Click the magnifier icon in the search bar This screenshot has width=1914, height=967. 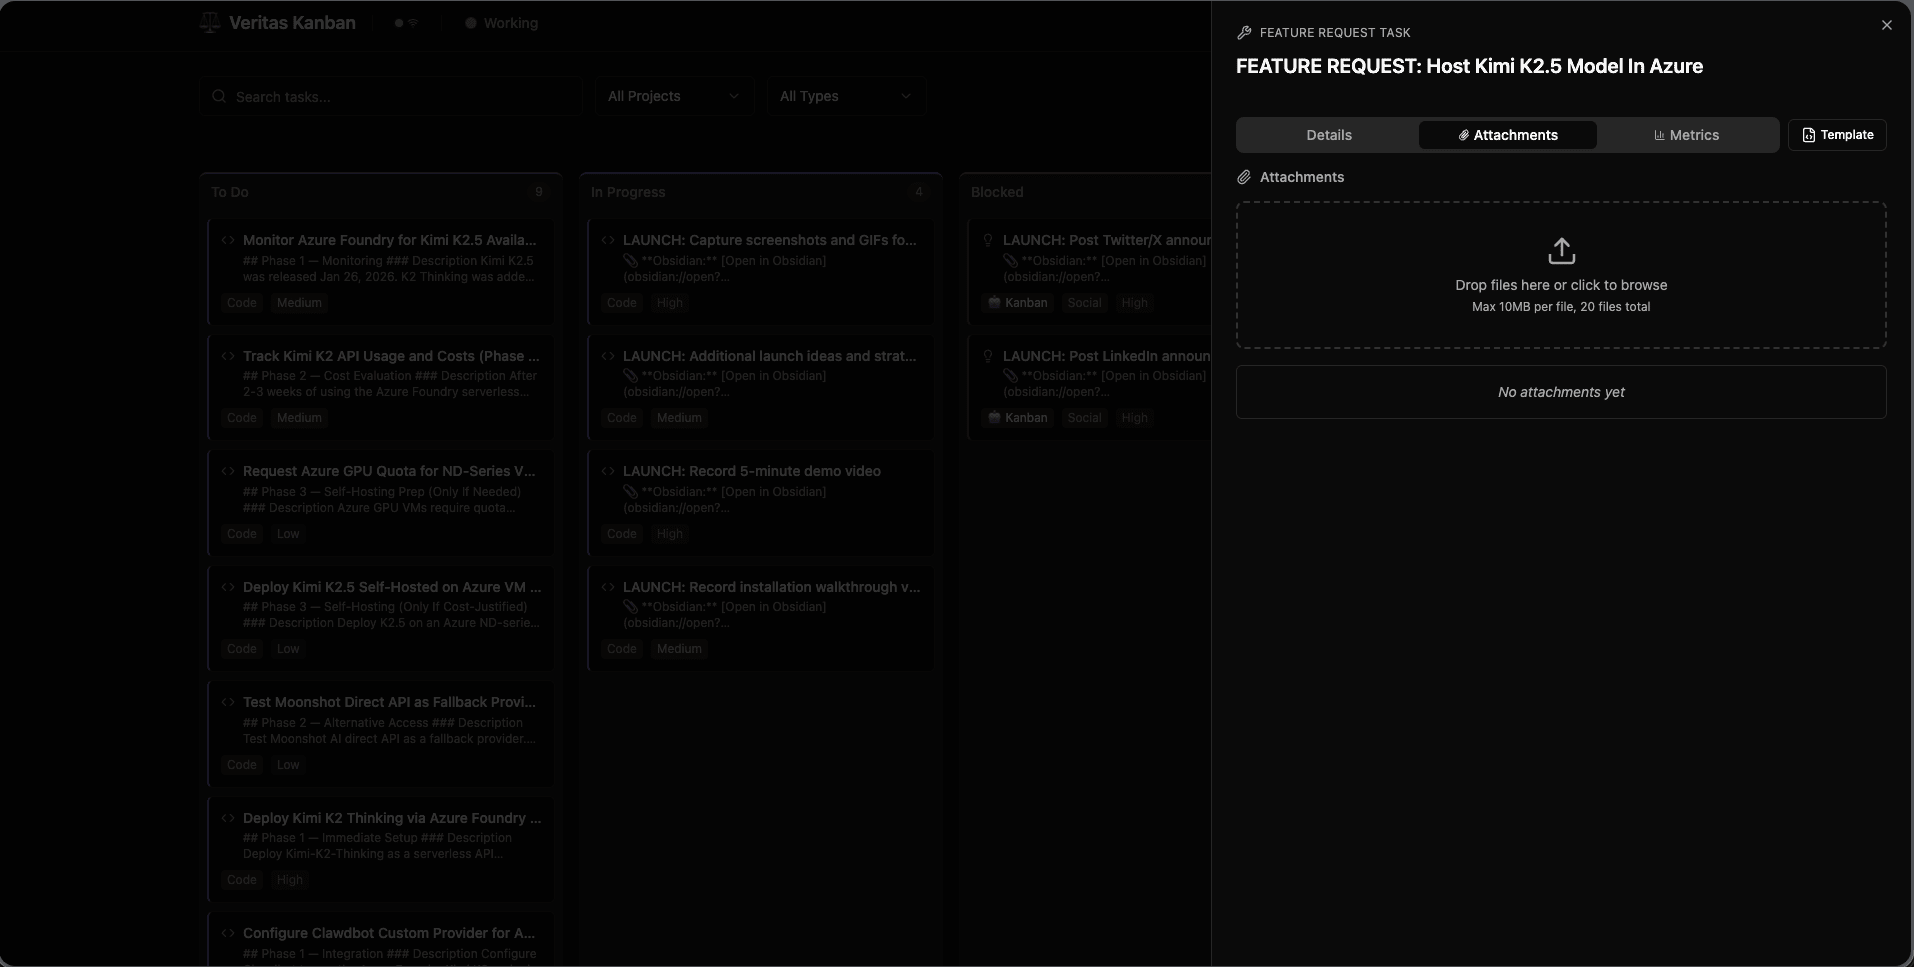(219, 97)
